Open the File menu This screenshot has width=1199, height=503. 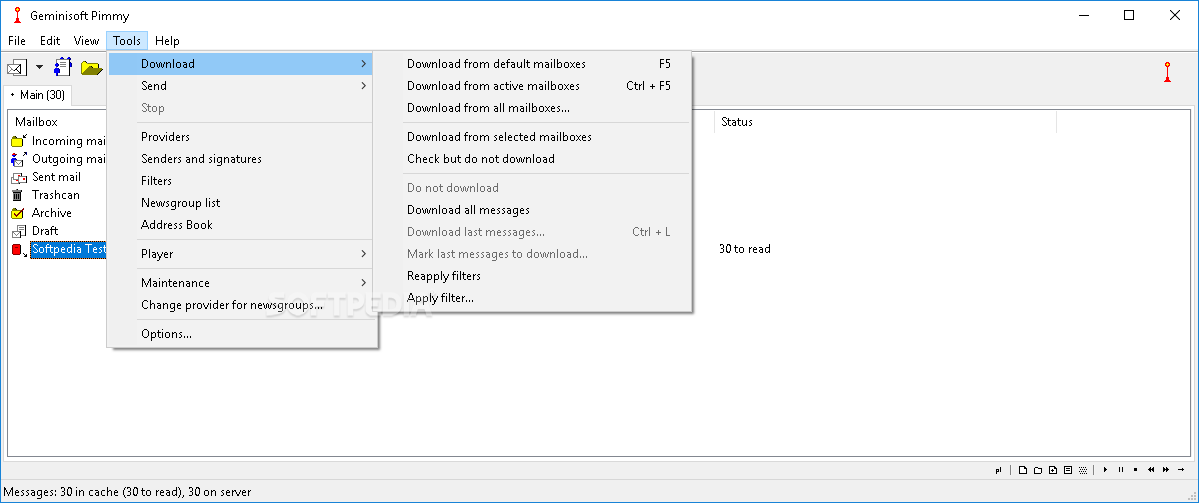pos(17,41)
